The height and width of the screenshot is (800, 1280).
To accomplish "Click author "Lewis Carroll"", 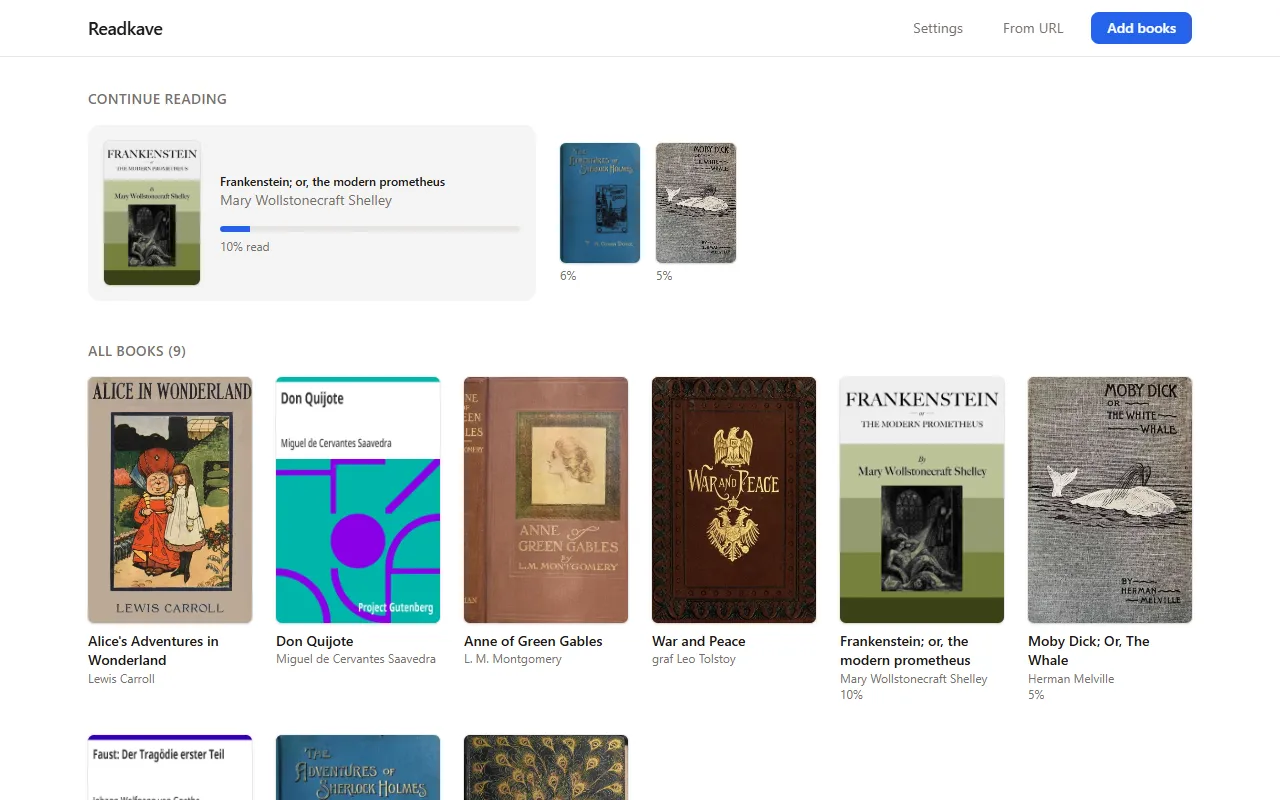I will [x=121, y=679].
